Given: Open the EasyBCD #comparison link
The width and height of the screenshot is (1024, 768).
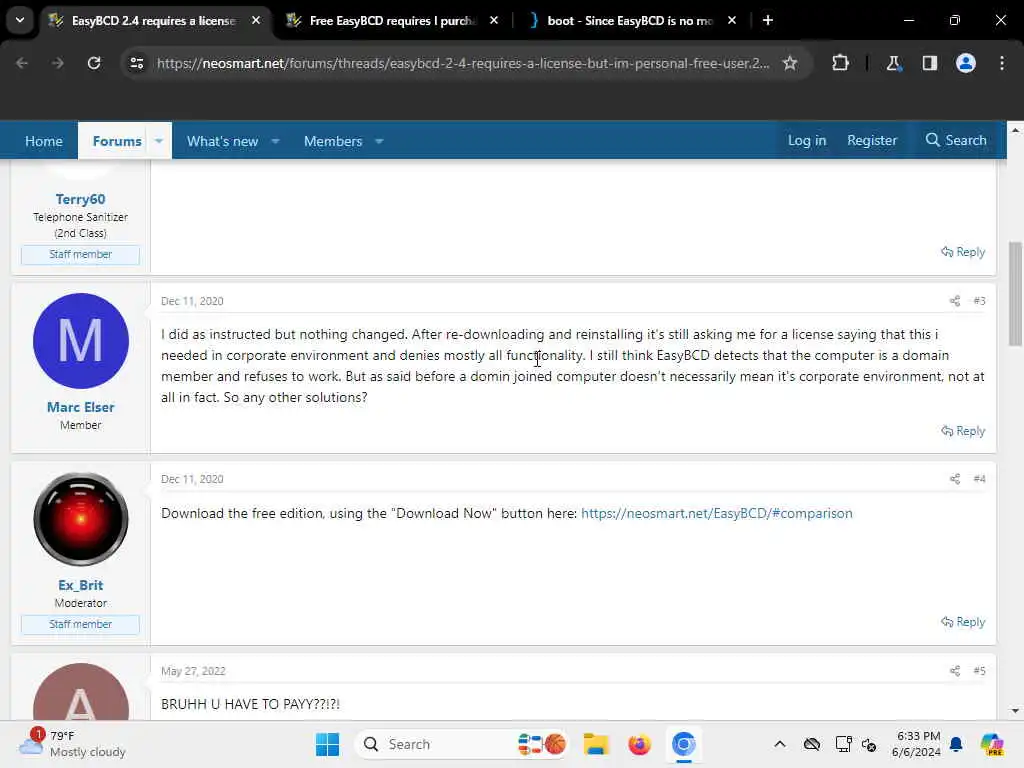Looking at the screenshot, I should click(716, 513).
